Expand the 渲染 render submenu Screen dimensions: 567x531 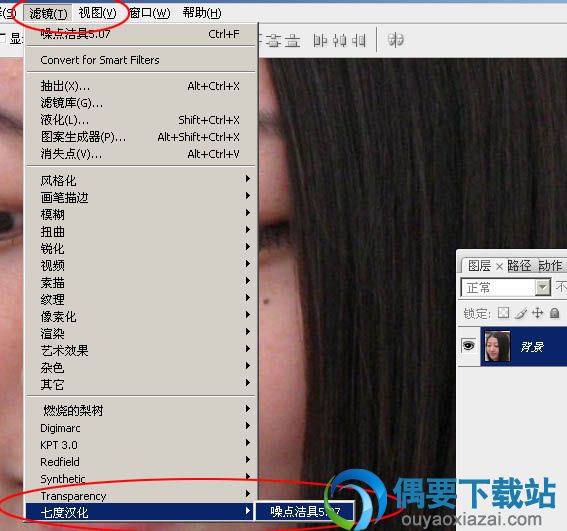[x=141, y=334]
